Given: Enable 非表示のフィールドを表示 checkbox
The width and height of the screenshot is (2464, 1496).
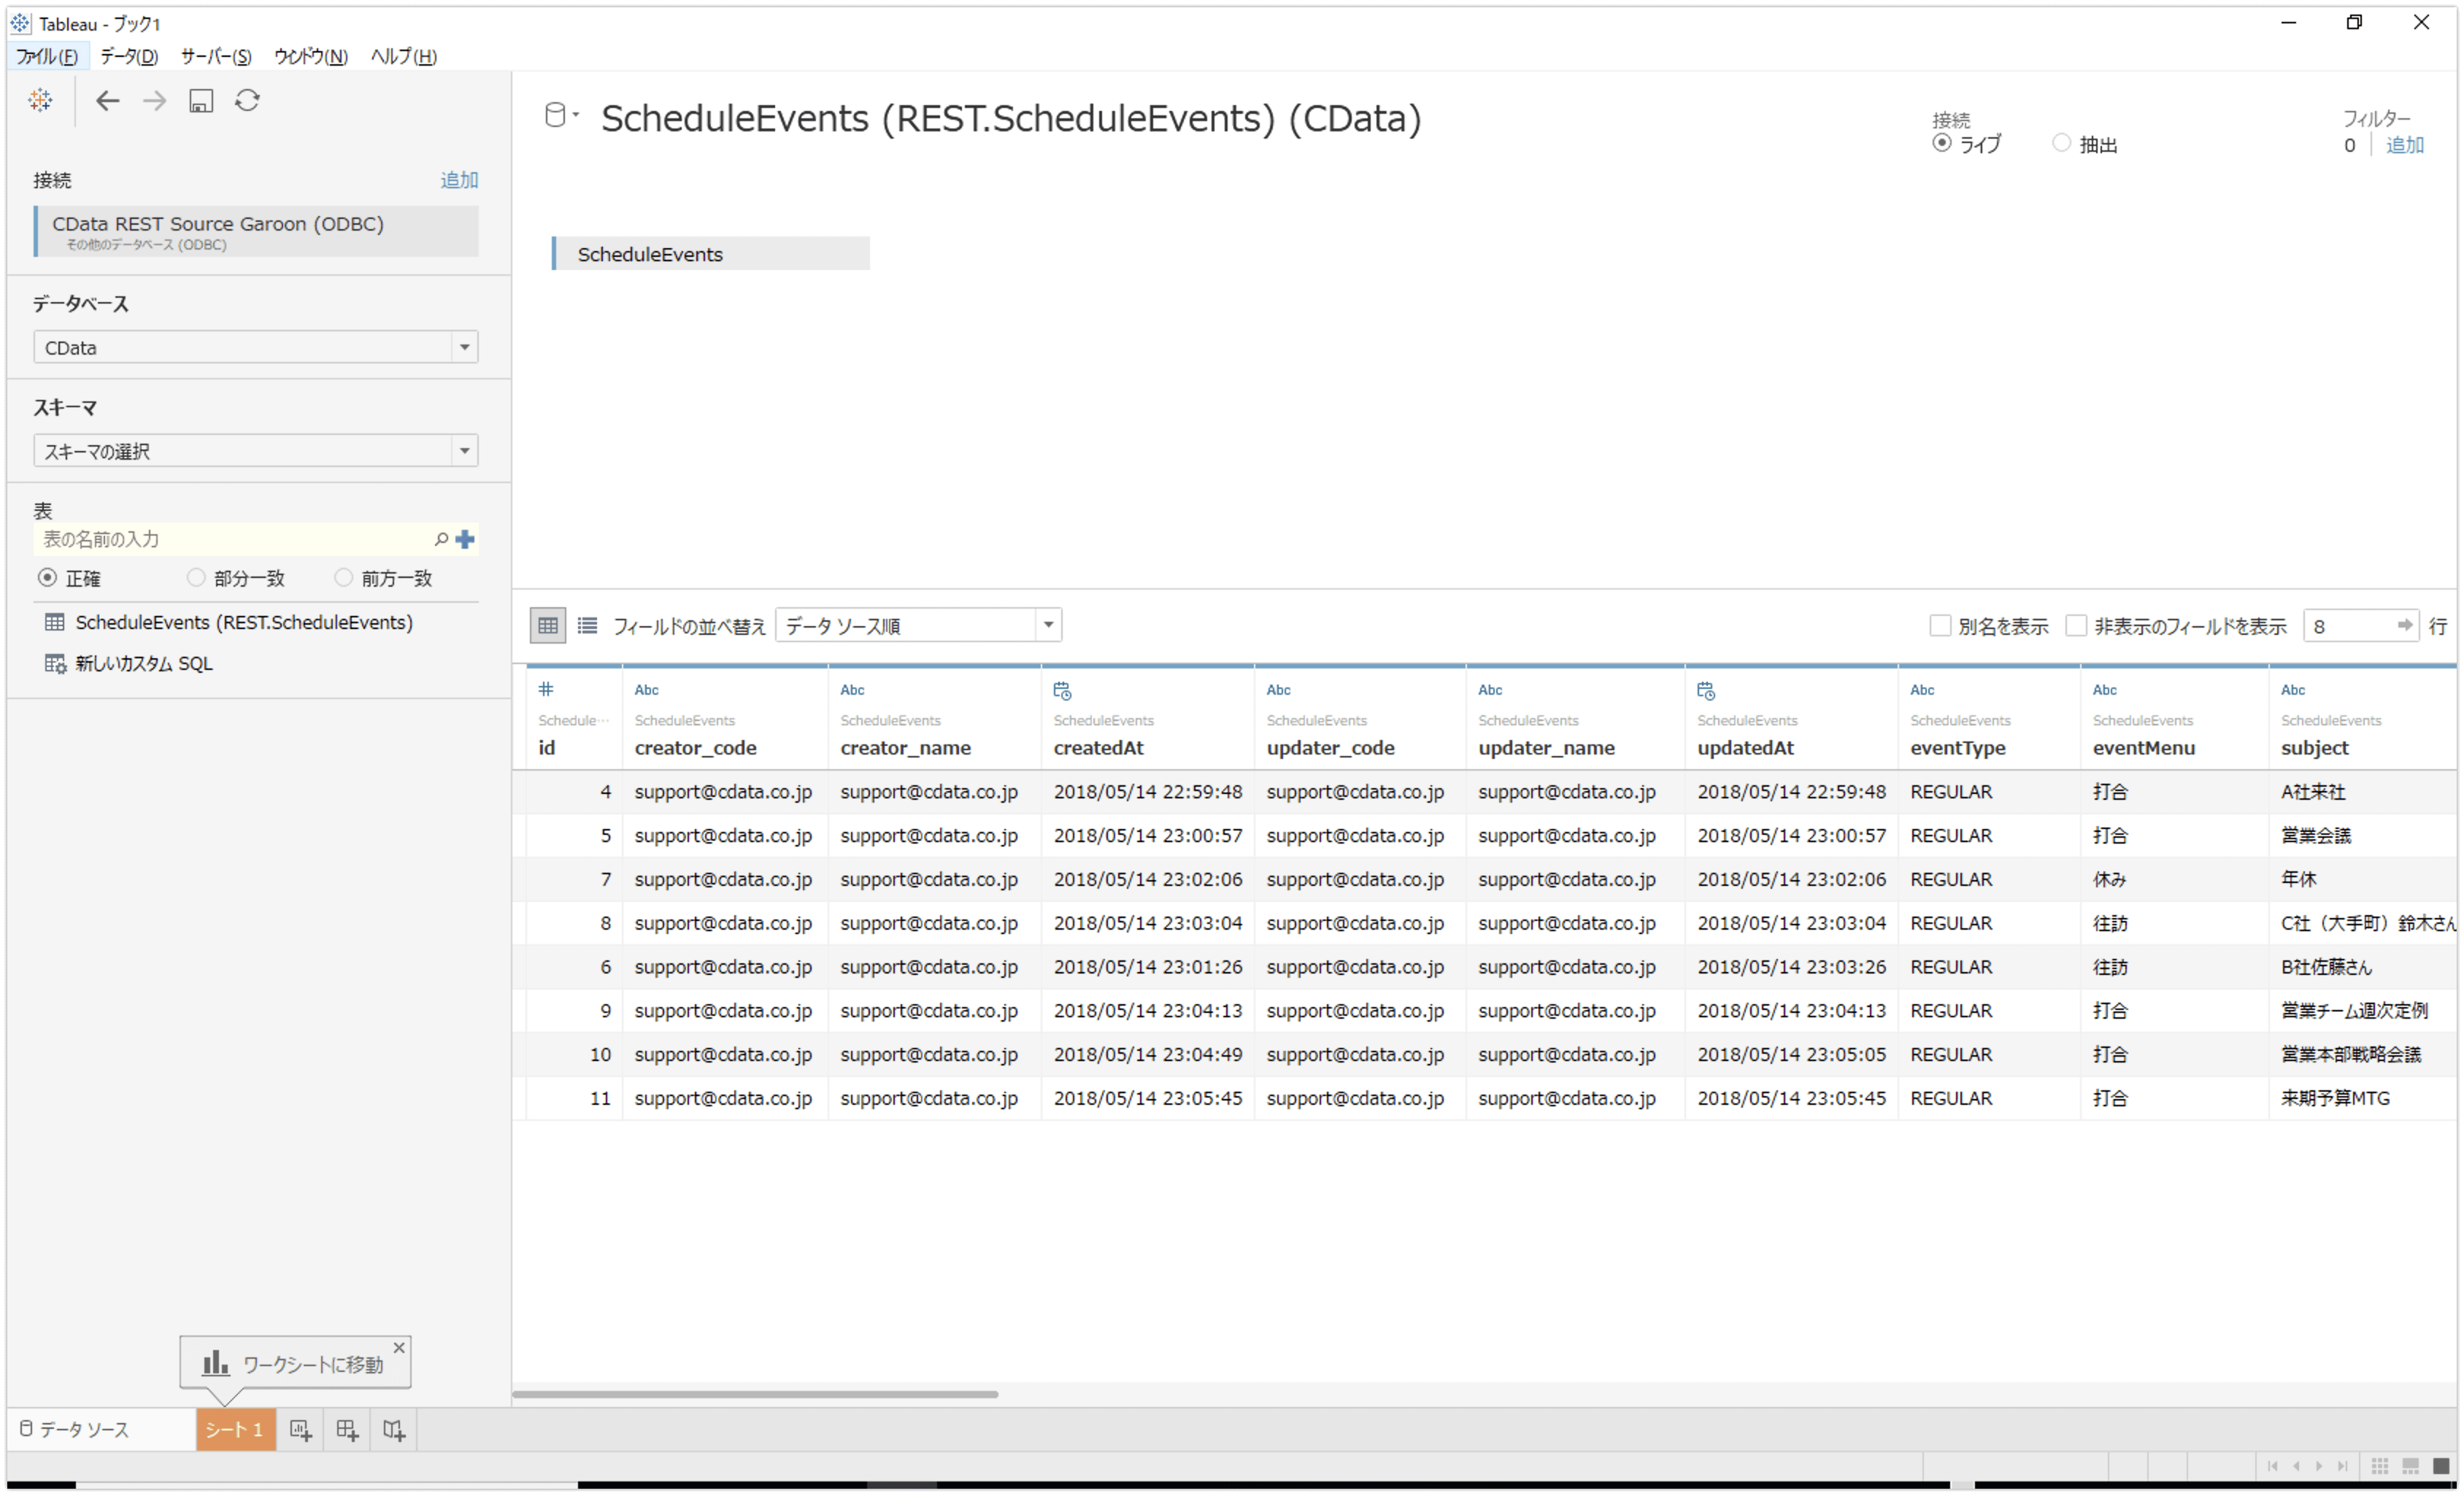Looking at the screenshot, I should click(2076, 626).
